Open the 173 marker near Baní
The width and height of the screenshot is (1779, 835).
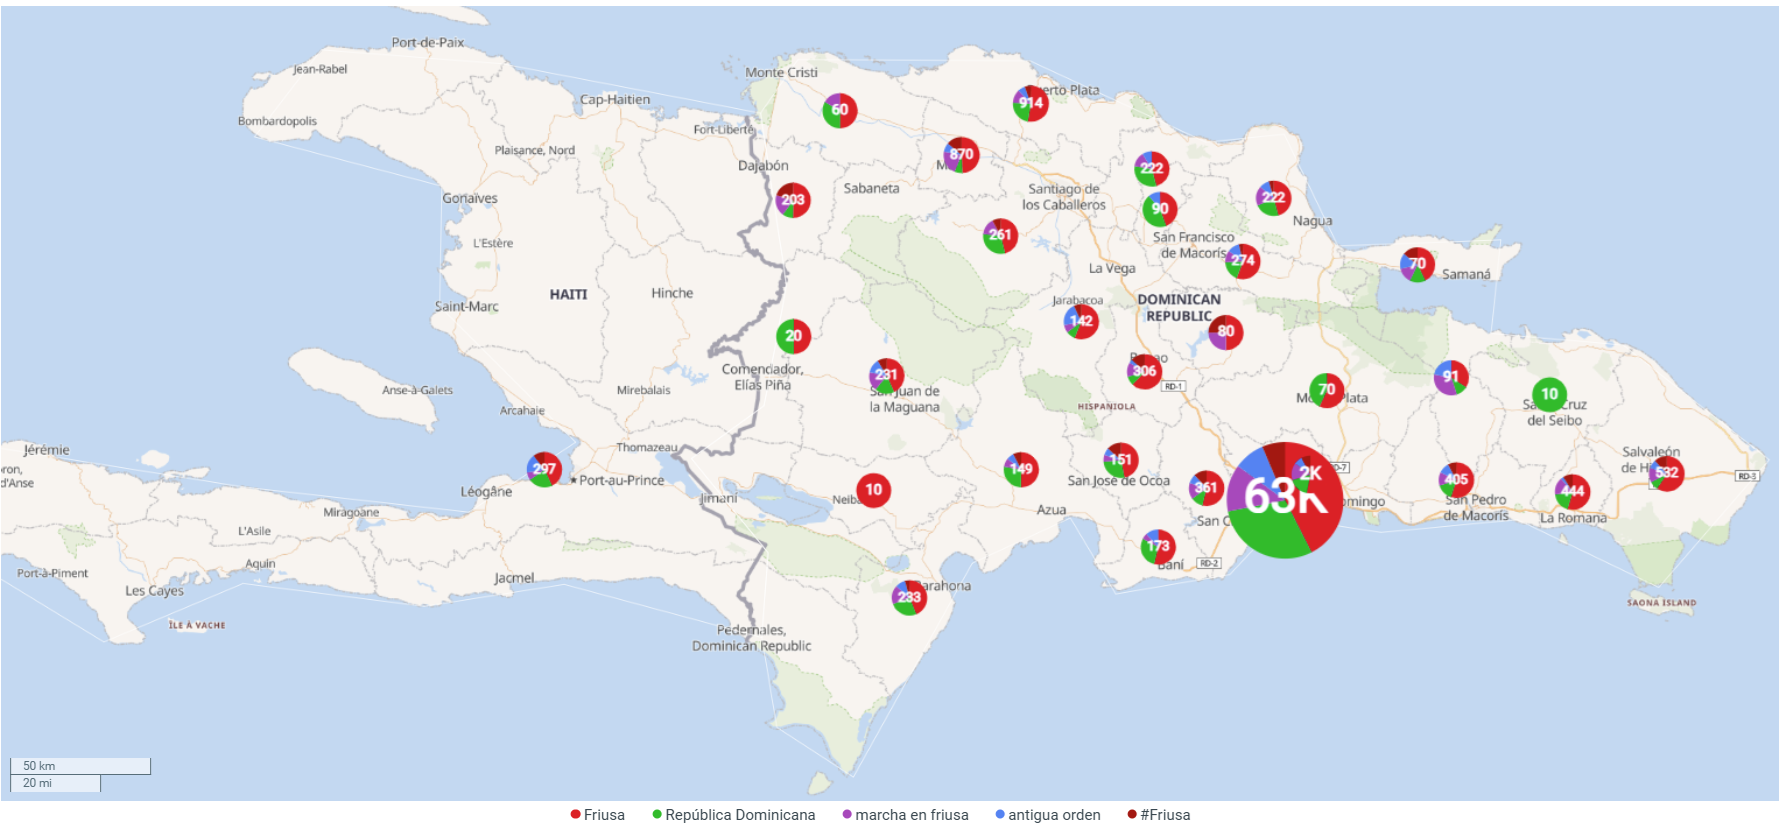click(1158, 546)
